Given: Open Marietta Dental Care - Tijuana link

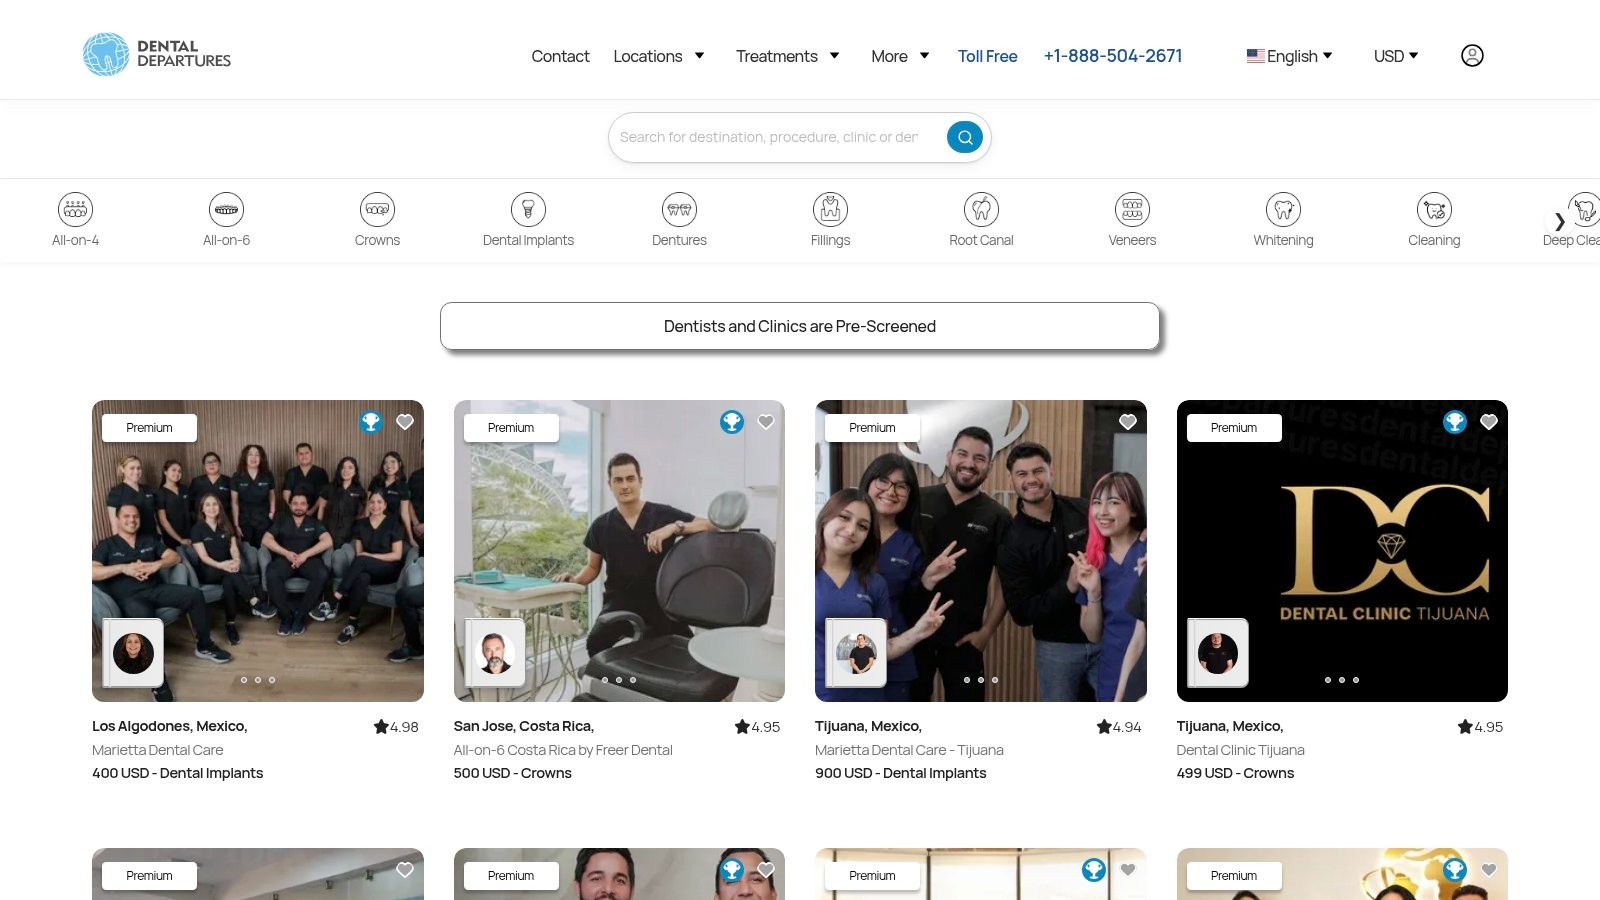Looking at the screenshot, I should click(909, 750).
